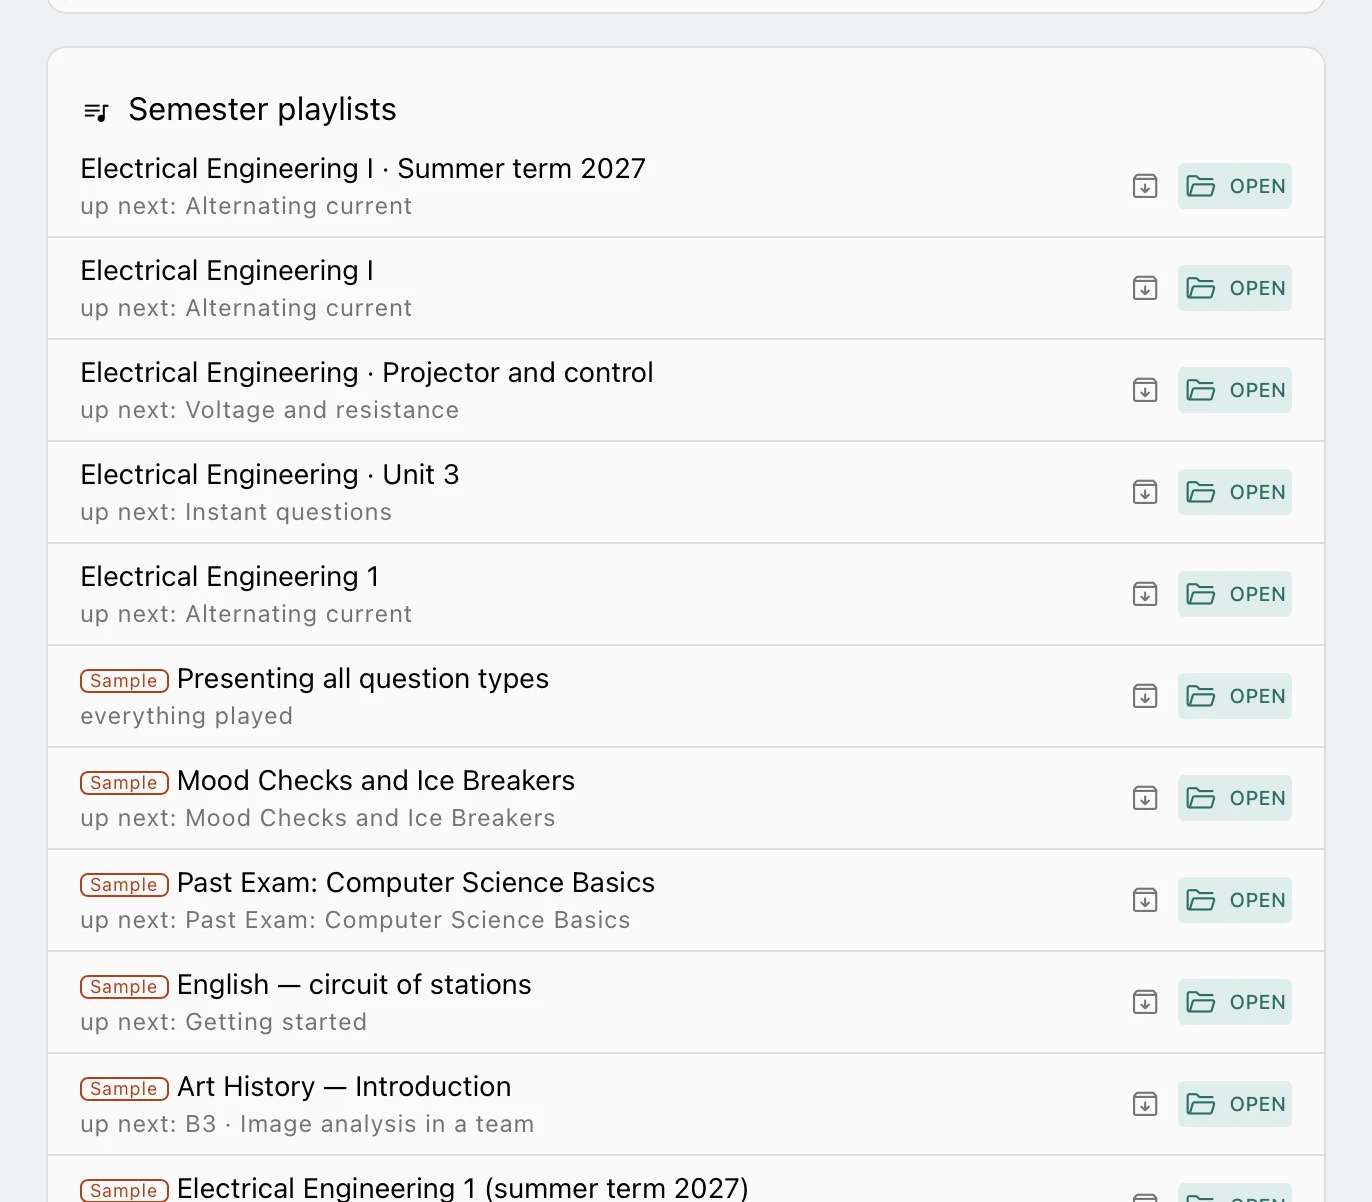This screenshot has width=1372, height=1202.
Task: Open the 'Presenting all question types' sample
Action: coord(1235,696)
